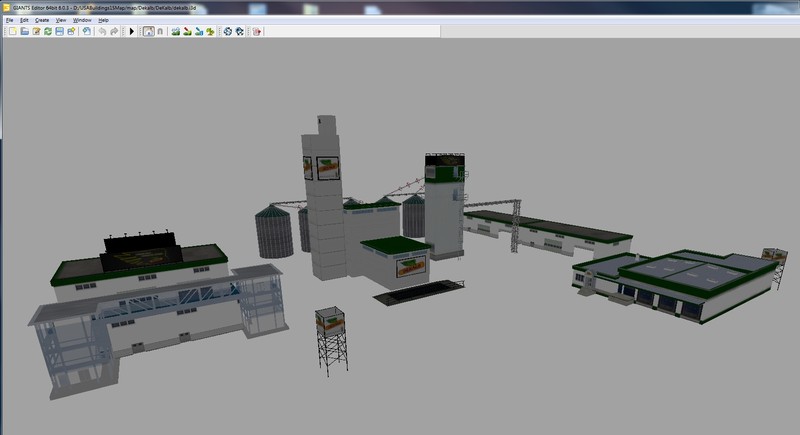Expand the Create menu
800x435 pixels.
[42, 20]
